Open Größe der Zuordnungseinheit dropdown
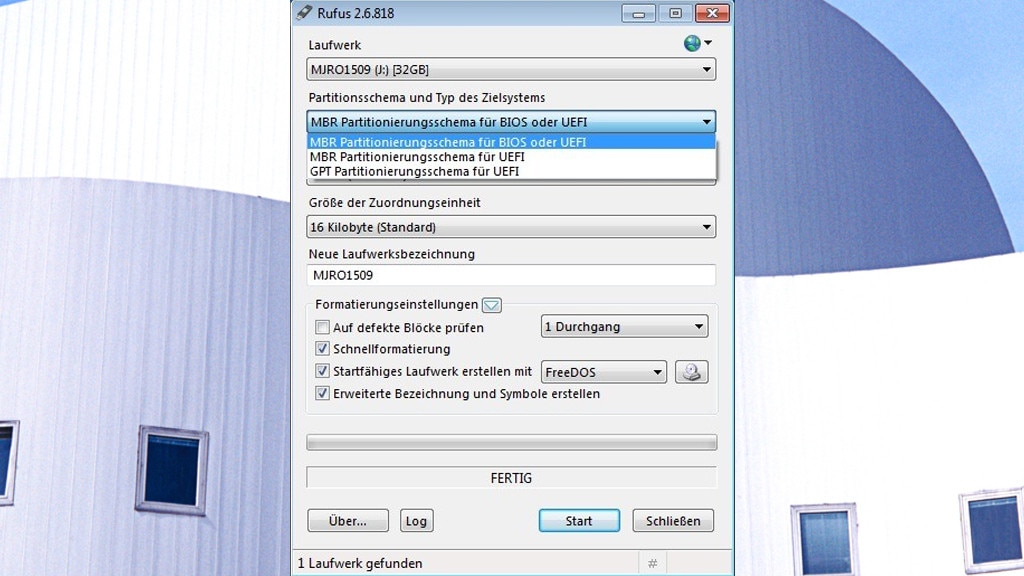 point(511,227)
